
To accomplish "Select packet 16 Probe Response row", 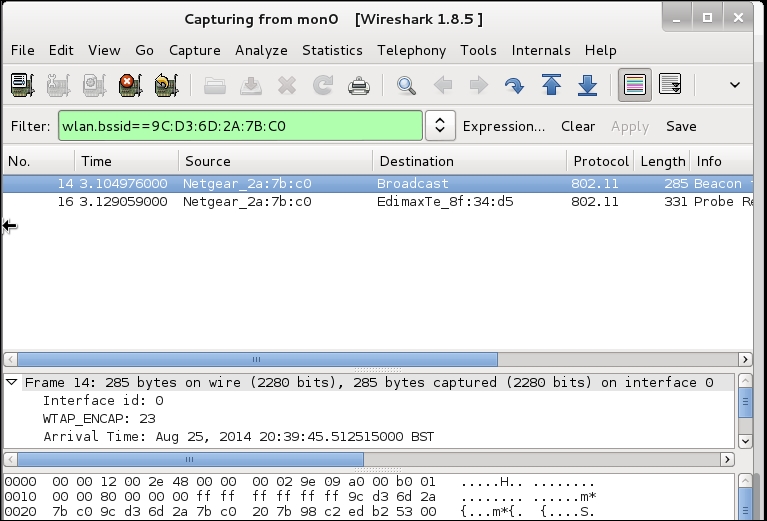I will 378,202.
